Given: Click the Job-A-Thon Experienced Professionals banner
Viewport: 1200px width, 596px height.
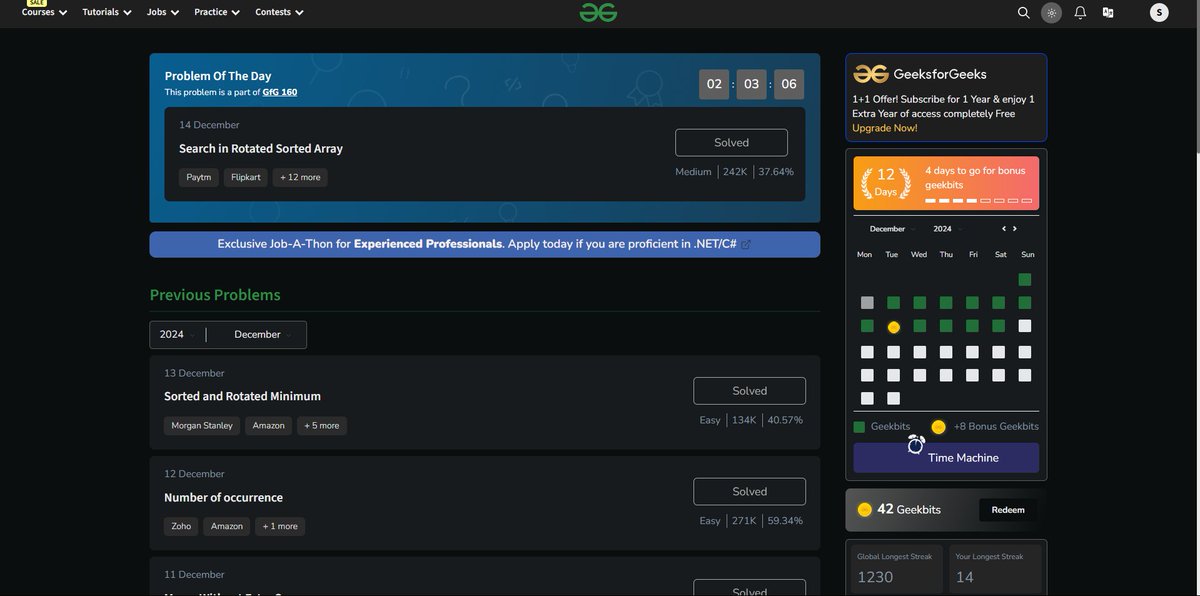Looking at the screenshot, I should coord(485,244).
